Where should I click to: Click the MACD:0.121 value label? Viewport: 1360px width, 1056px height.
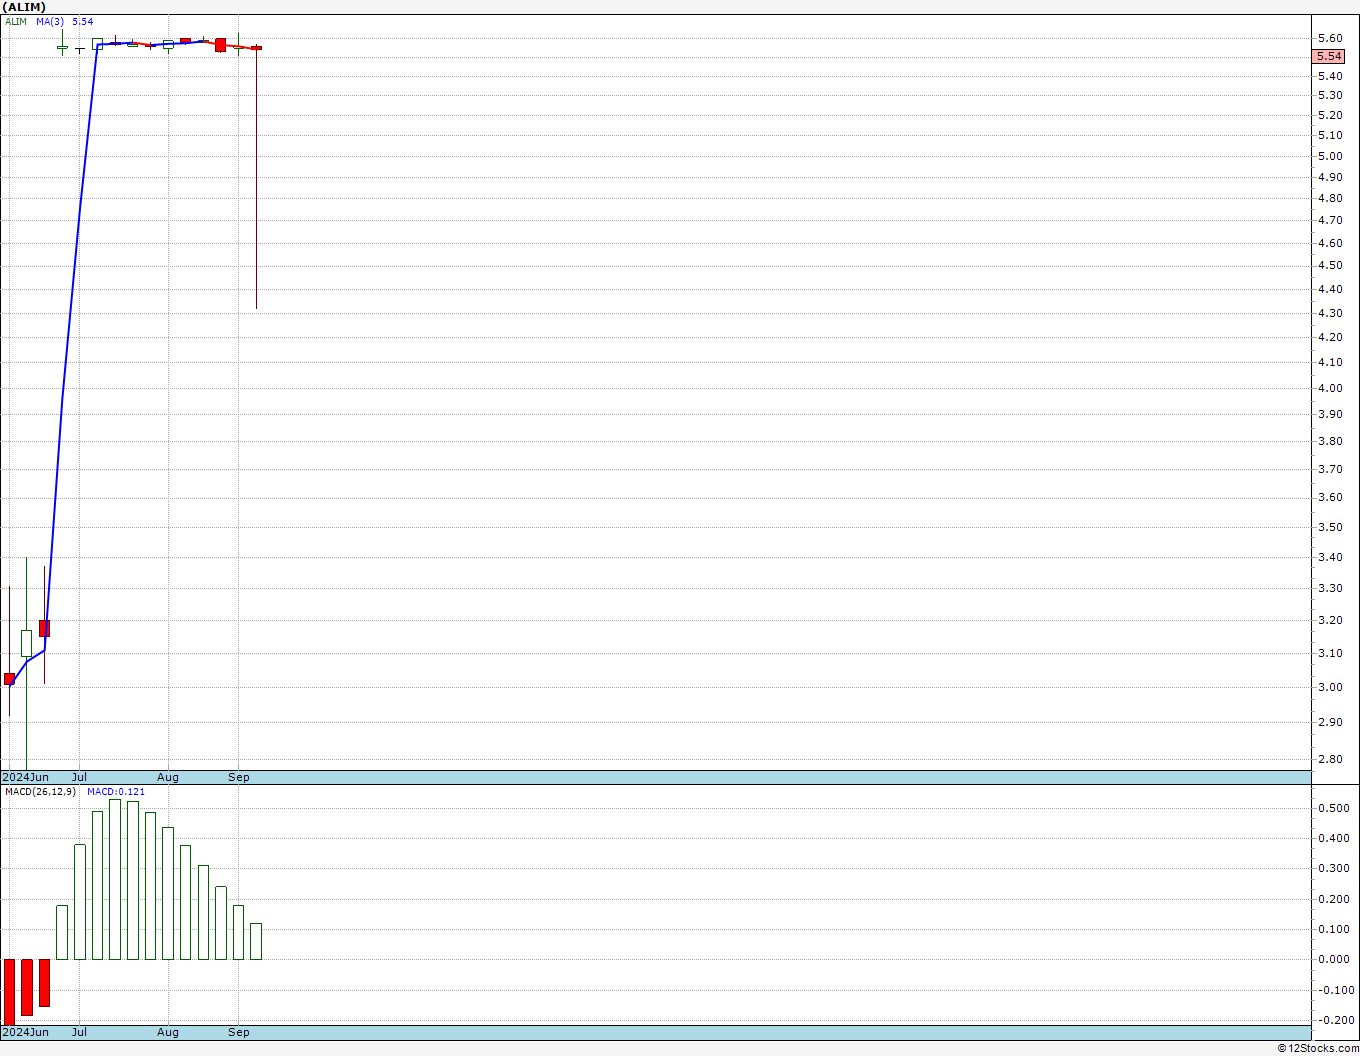tap(116, 792)
